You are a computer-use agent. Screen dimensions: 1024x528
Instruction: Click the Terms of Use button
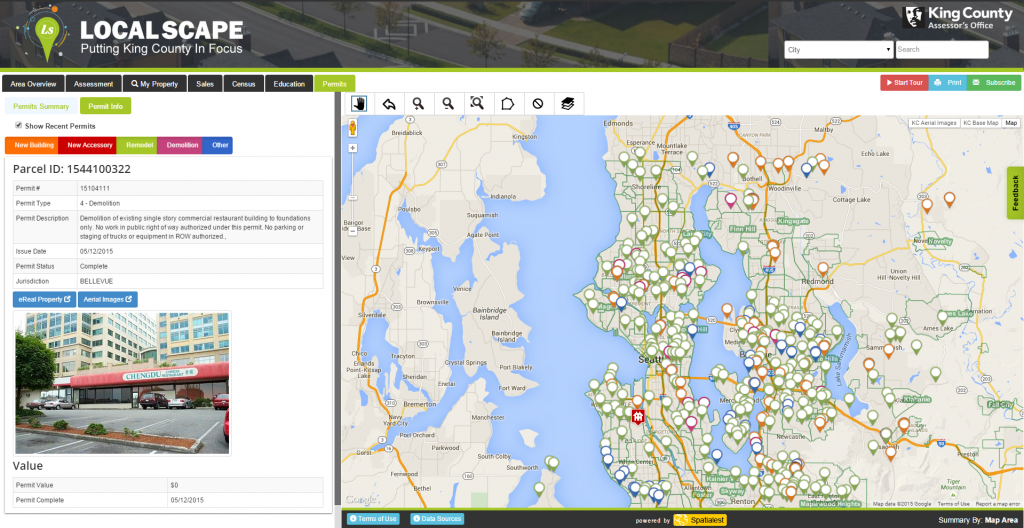point(373,519)
